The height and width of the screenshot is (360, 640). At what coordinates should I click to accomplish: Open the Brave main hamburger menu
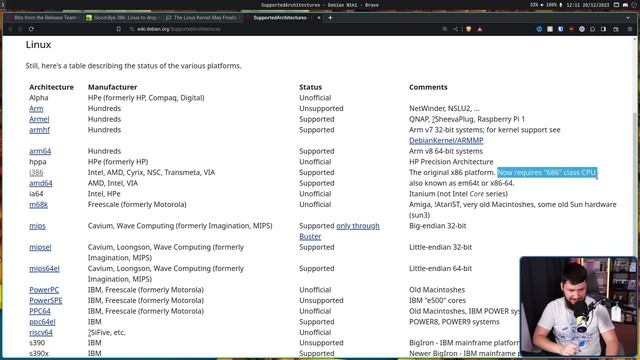coord(630,29)
